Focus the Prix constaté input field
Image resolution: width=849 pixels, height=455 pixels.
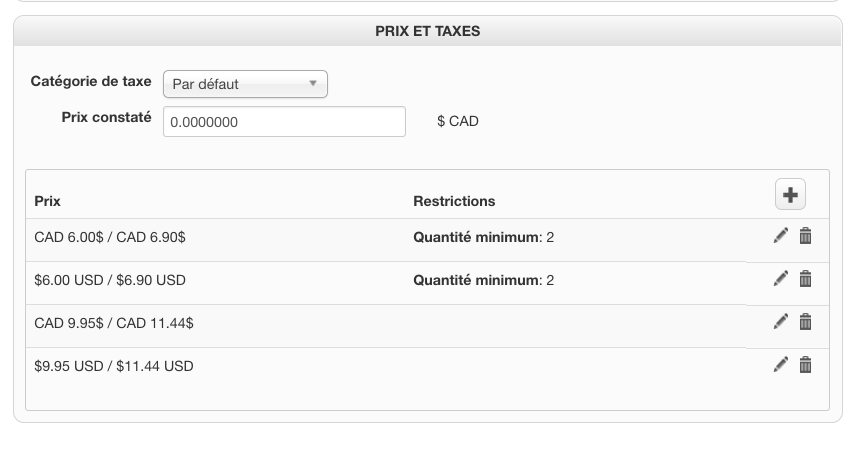click(284, 122)
